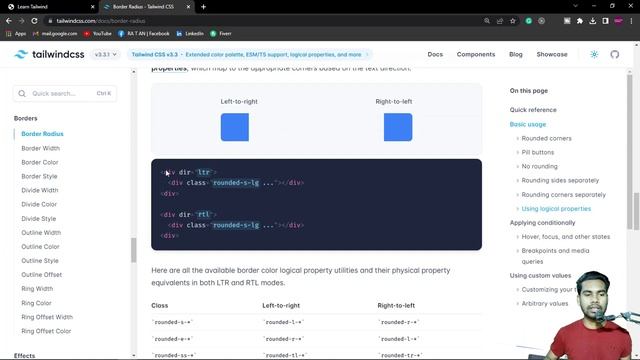Jump to Applying conditionally section
Screen dimensions: 640x360
tap(542, 222)
